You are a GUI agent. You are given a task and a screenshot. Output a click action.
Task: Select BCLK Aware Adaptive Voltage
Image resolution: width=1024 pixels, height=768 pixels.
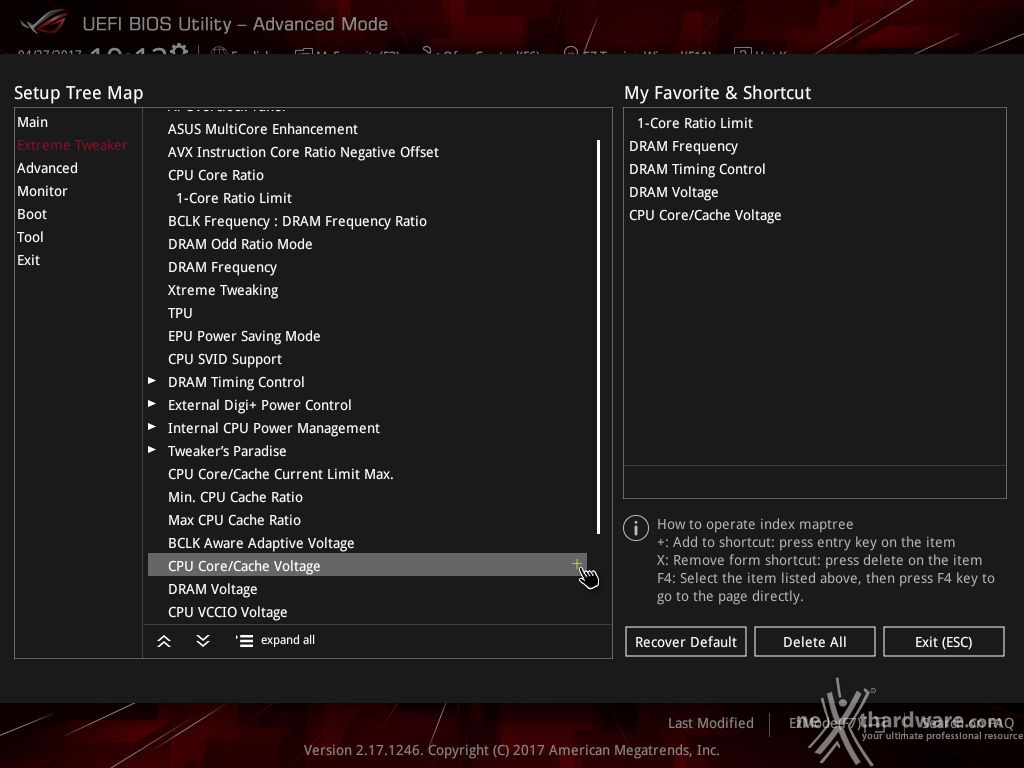261,543
